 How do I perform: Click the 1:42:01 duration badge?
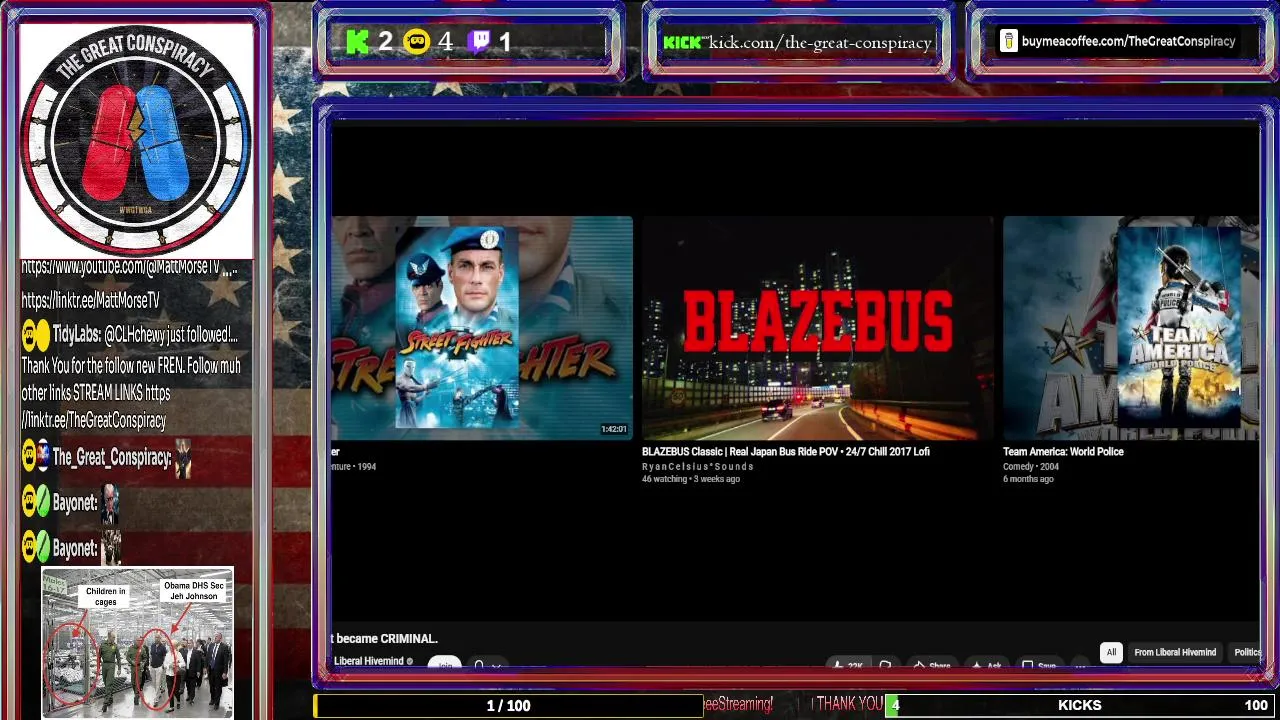click(613, 429)
